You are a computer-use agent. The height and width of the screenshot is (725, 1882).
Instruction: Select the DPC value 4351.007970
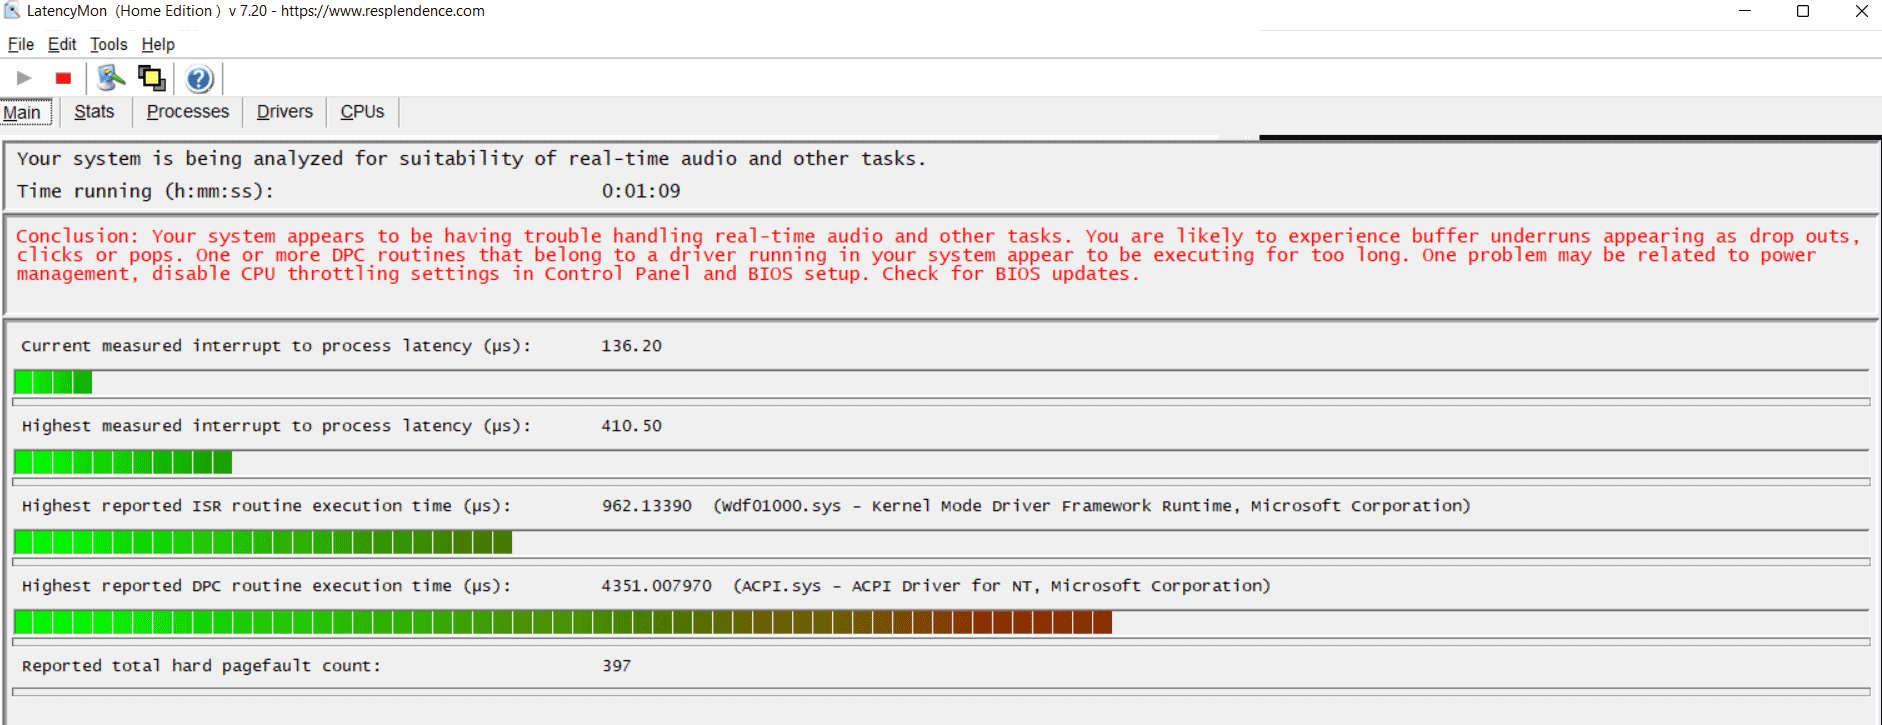[656, 586]
